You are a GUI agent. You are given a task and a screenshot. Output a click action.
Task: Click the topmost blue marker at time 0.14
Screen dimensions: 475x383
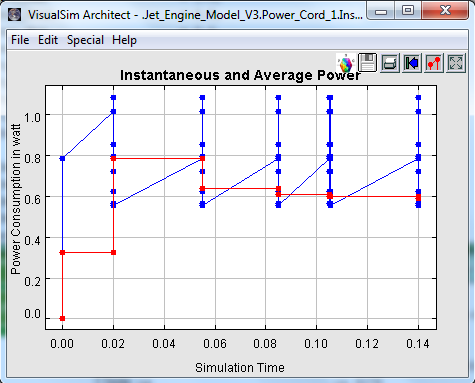418,98
